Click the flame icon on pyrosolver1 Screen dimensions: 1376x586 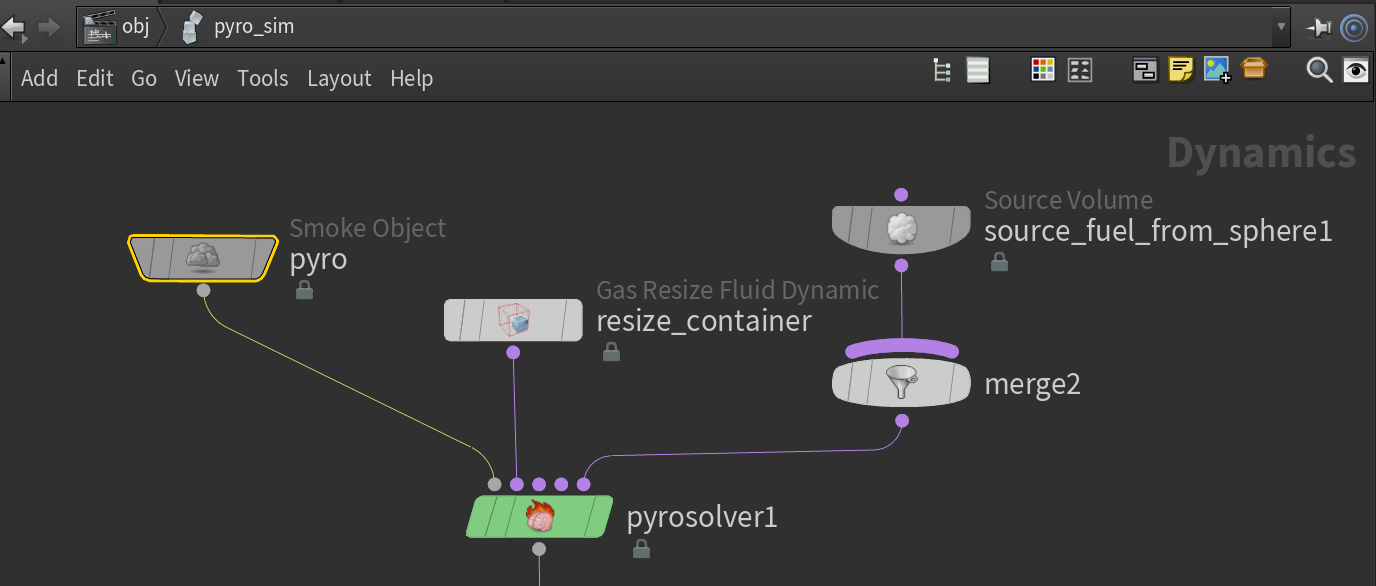click(540, 515)
